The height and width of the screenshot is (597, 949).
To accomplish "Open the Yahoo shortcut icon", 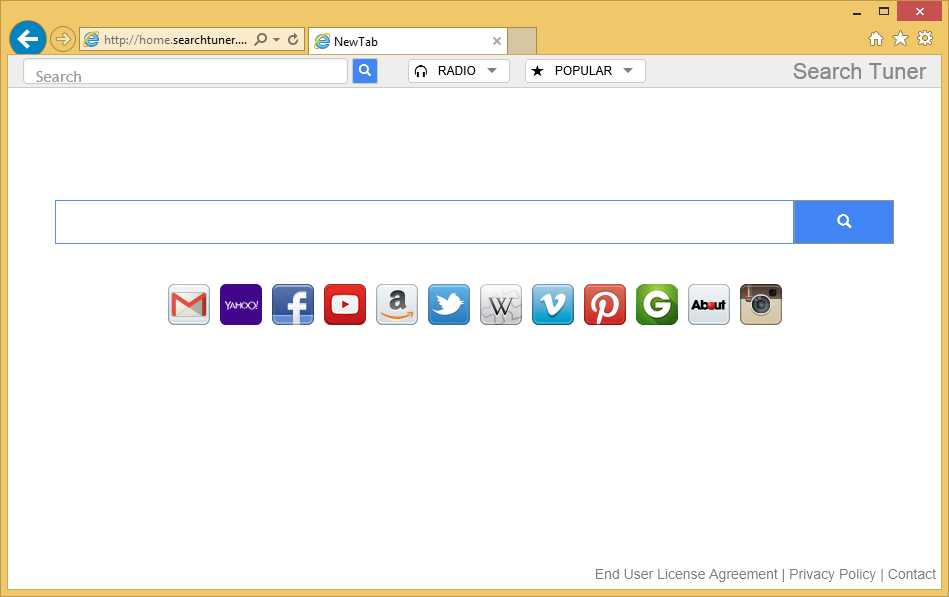I will pyautogui.click(x=241, y=305).
